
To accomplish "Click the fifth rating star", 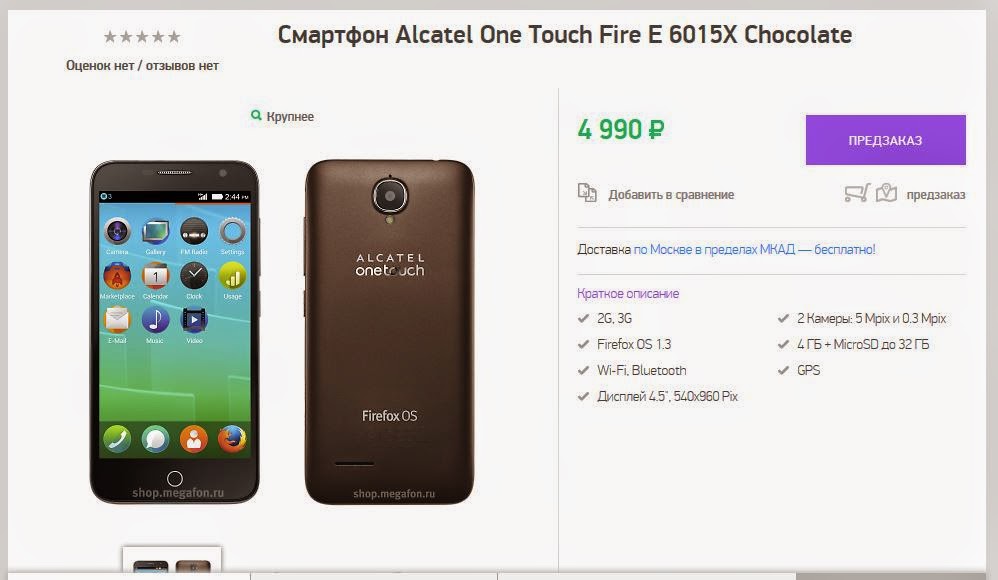I will click(174, 37).
